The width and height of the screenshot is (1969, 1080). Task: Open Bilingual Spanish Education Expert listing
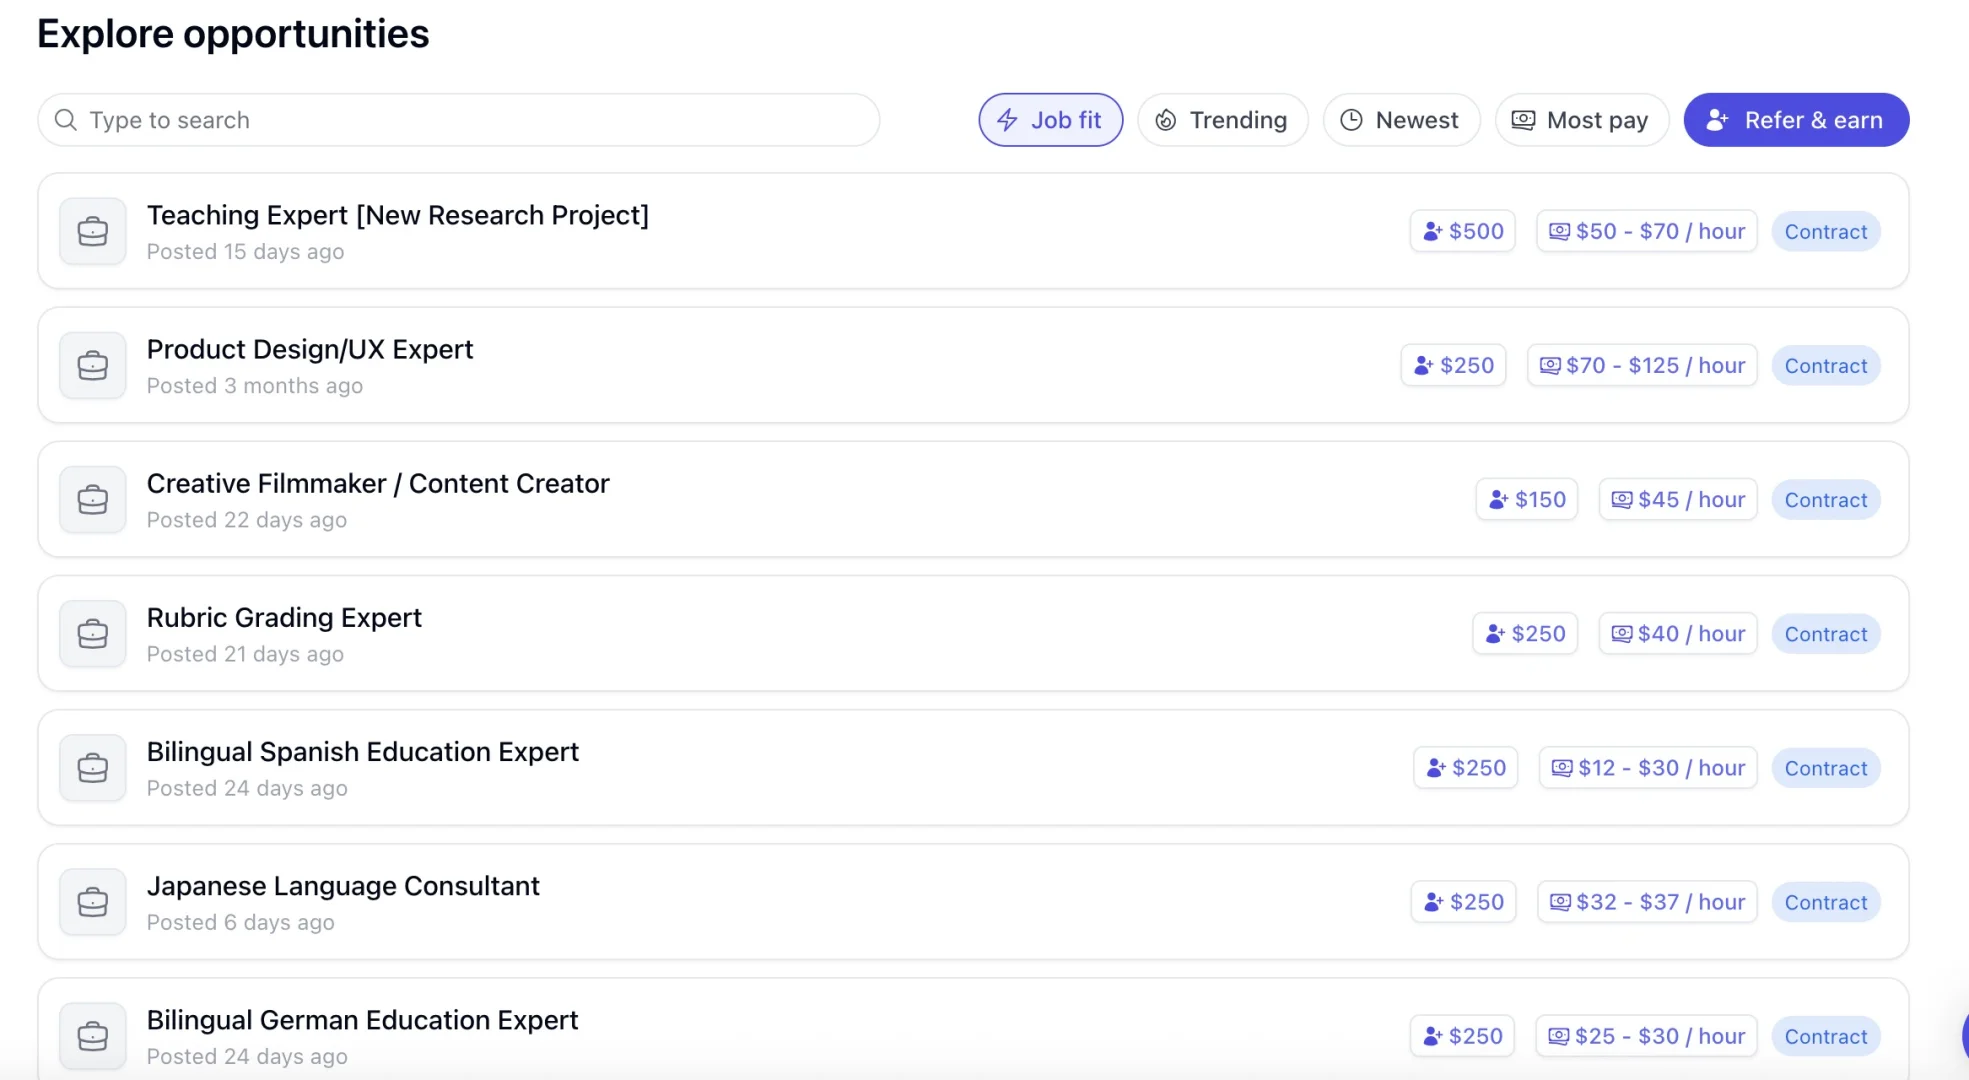[362, 752]
